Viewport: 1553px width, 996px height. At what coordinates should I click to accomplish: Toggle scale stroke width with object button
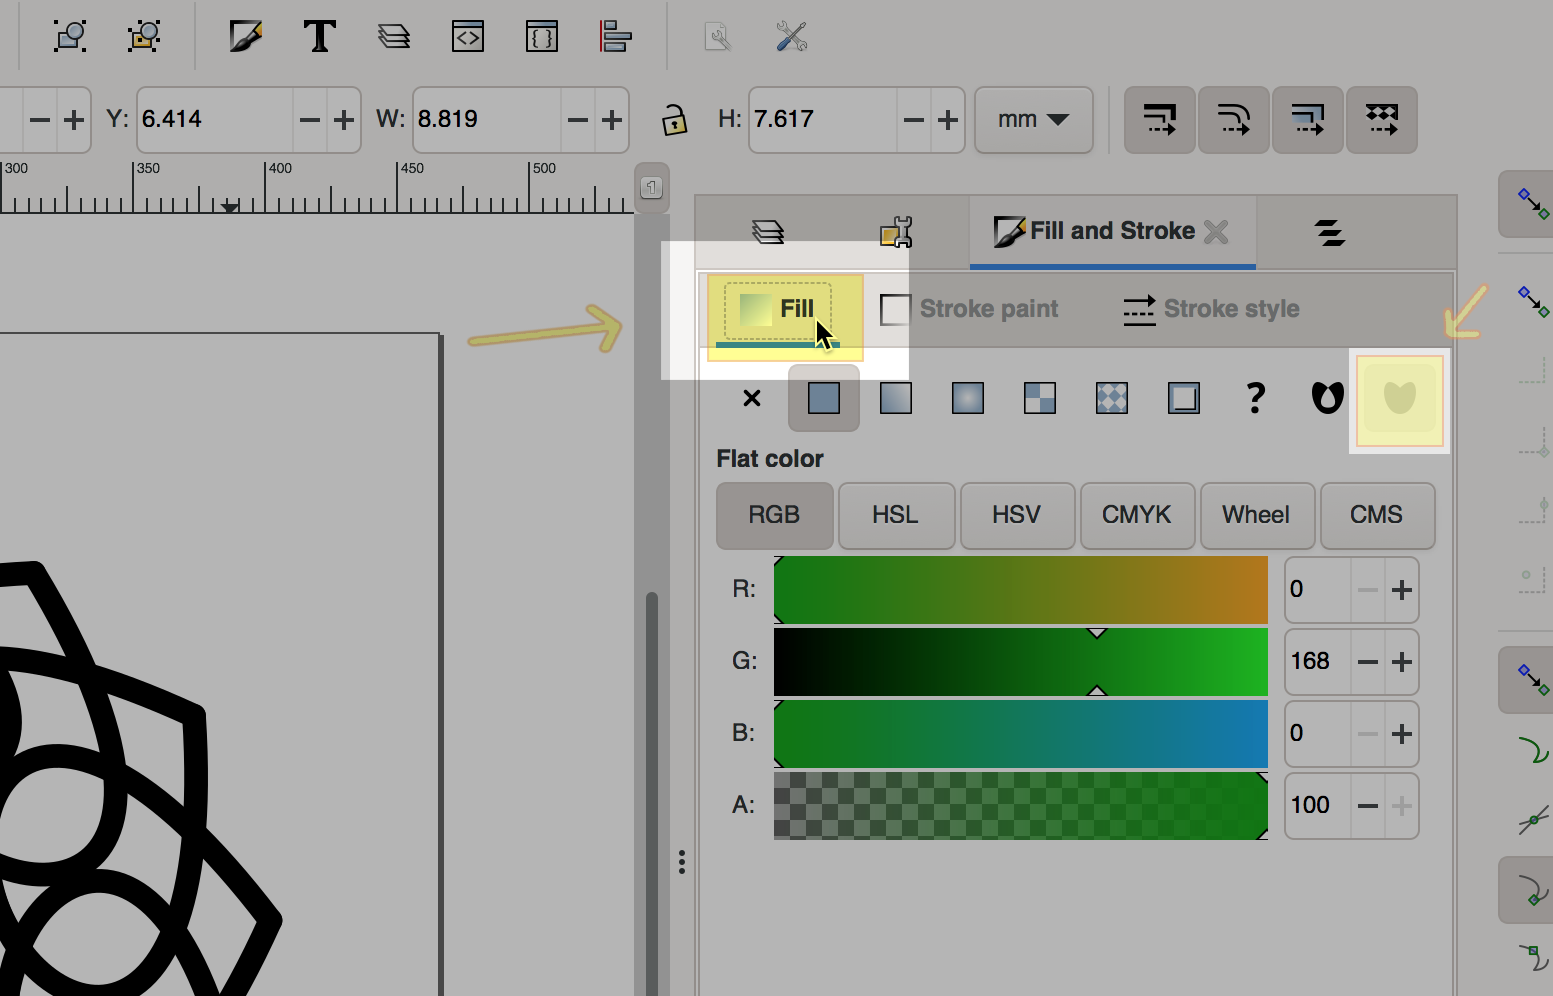click(1160, 120)
